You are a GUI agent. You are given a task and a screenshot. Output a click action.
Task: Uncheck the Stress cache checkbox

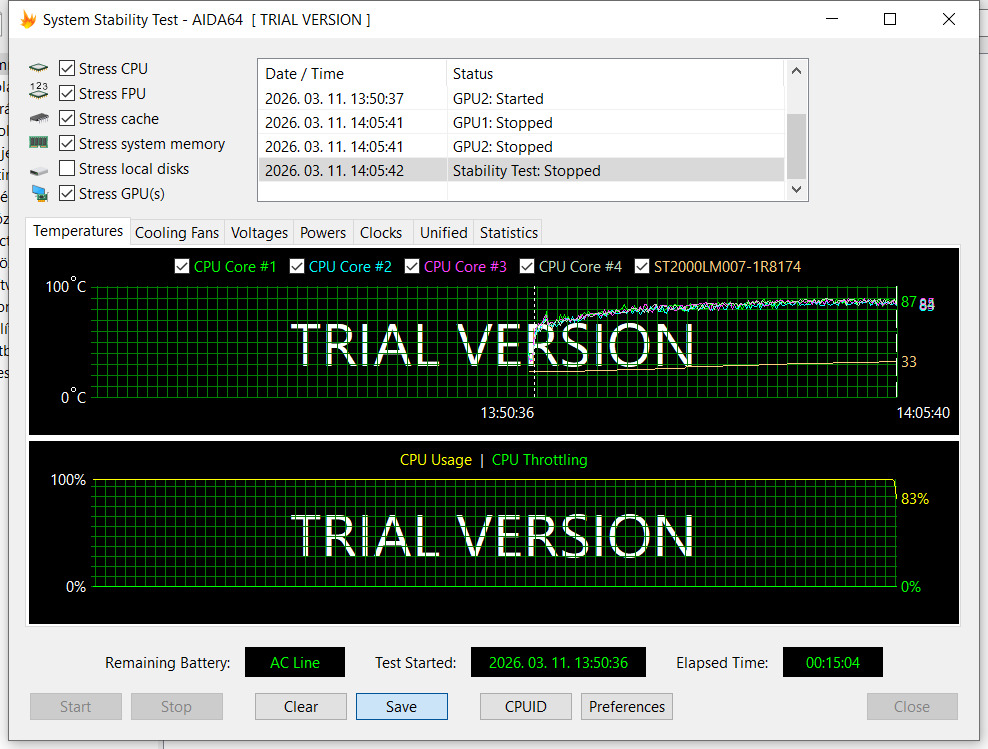[67, 118]
